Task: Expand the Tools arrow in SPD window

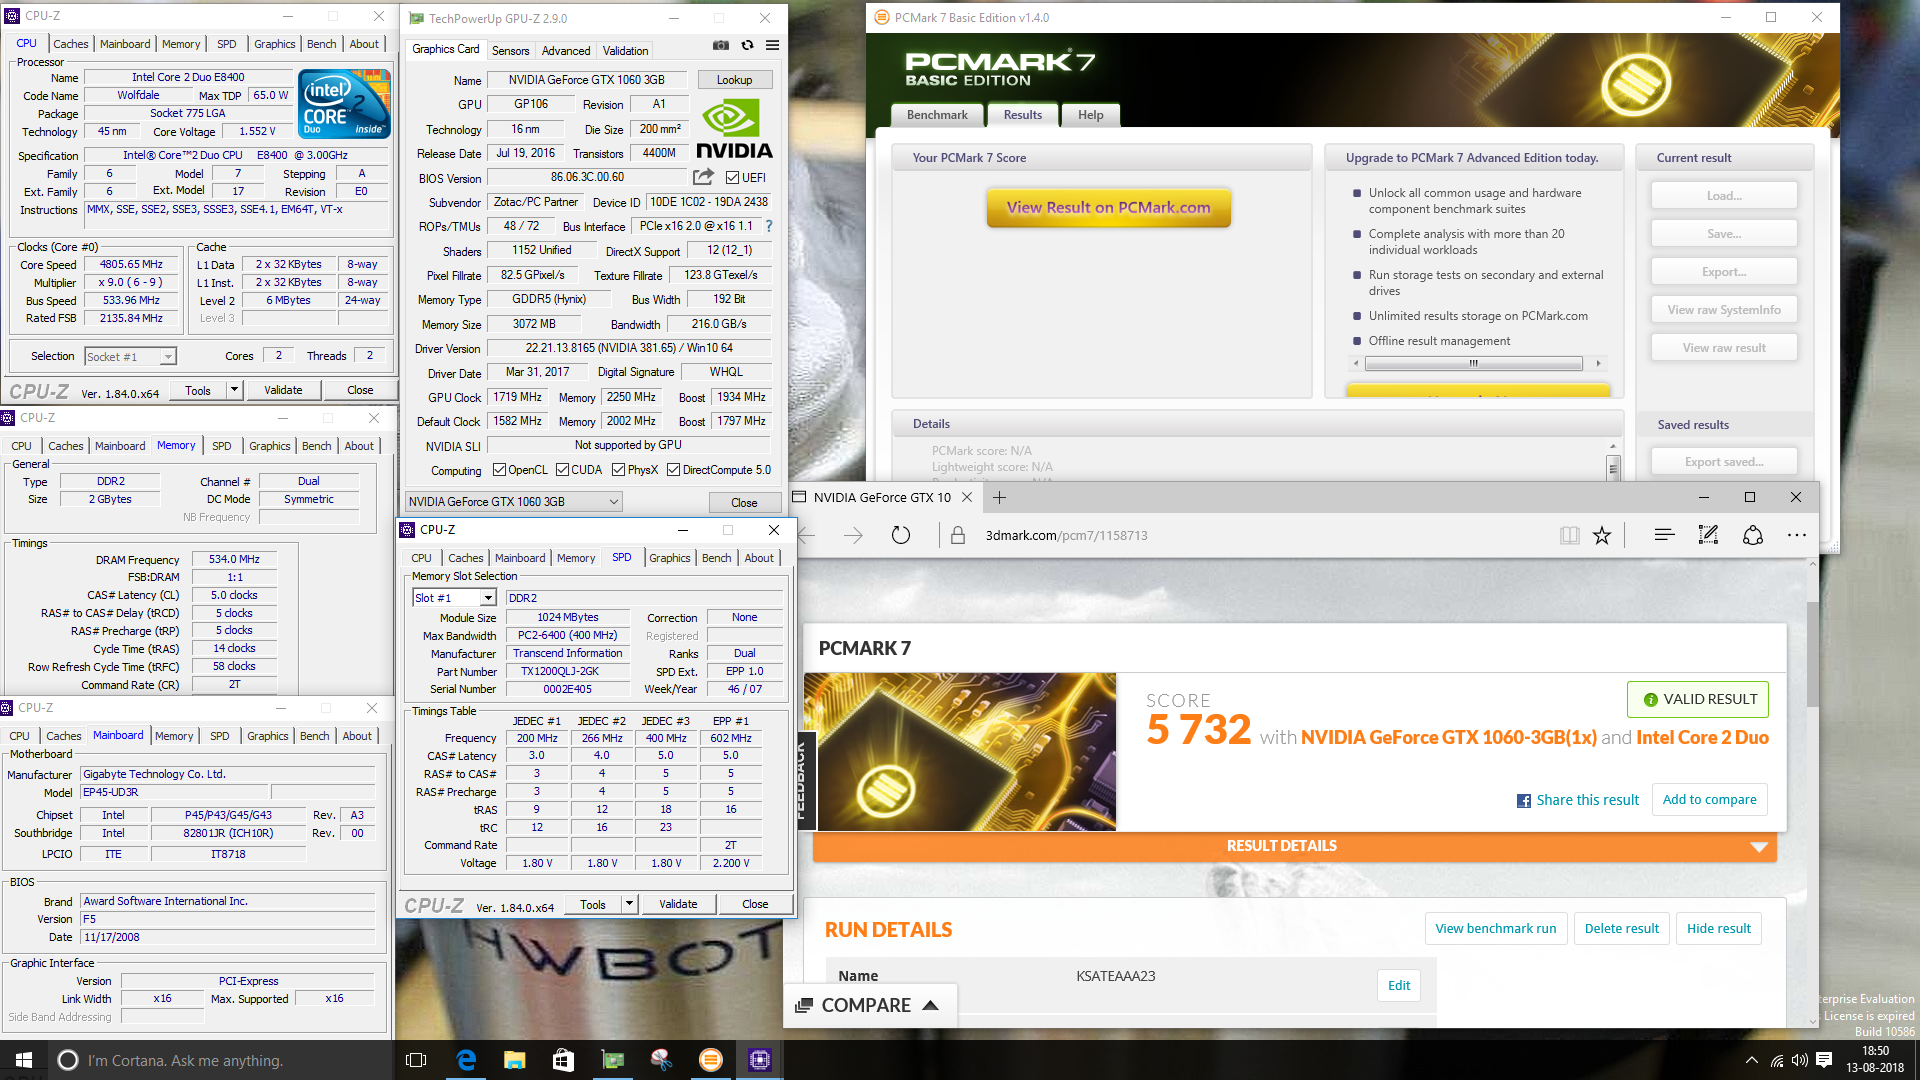Action: [x=630, y=904]
